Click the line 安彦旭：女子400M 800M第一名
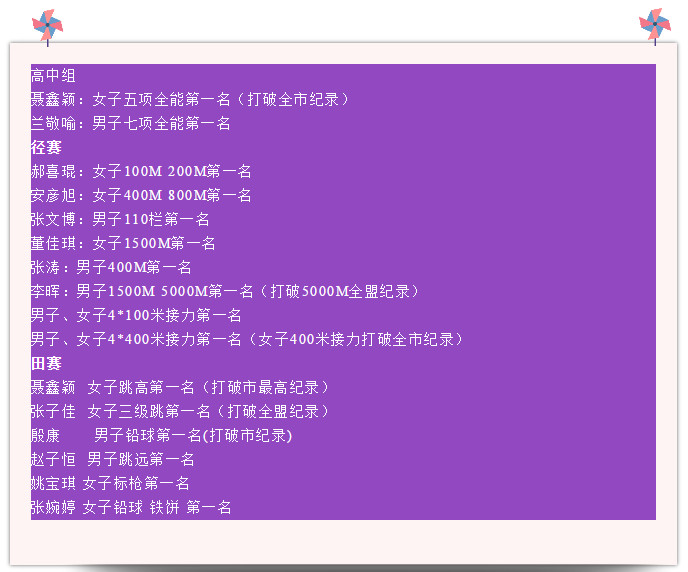Screen dimensions: 688x572 click(141, 195)
